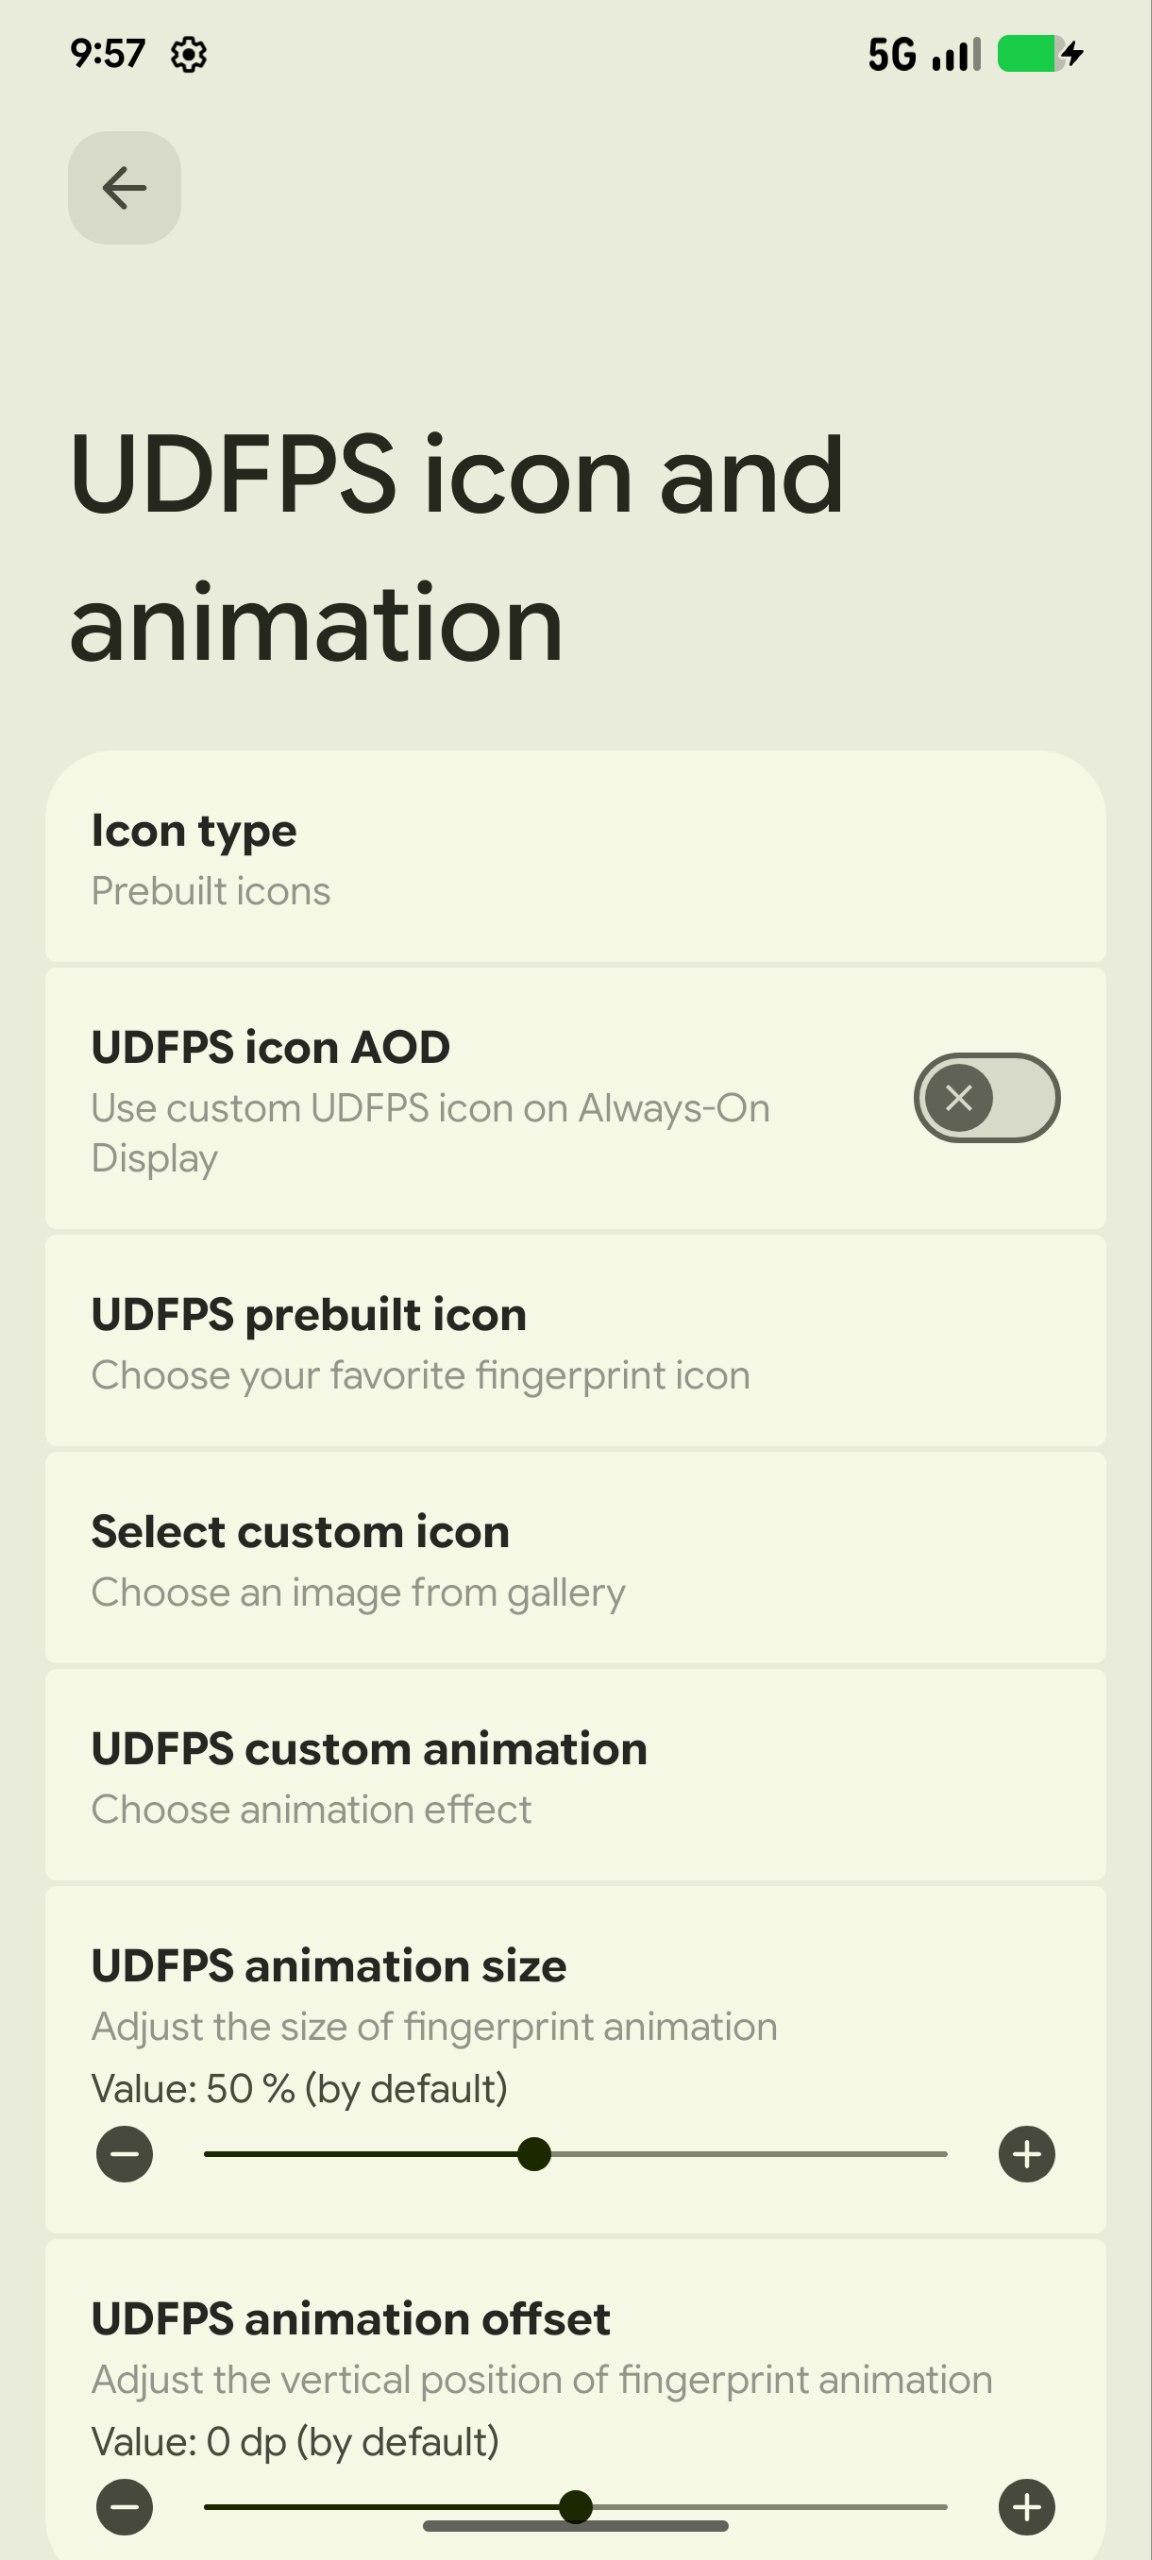Tap the settings gear in status bar
1152x2560 pixels.
(x=189, y=54)
